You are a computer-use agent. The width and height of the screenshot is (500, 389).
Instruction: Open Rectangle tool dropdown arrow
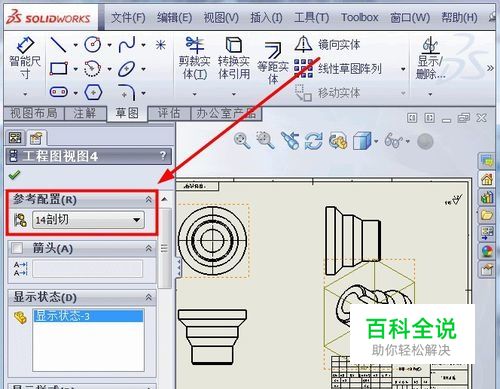coord(75,69)
